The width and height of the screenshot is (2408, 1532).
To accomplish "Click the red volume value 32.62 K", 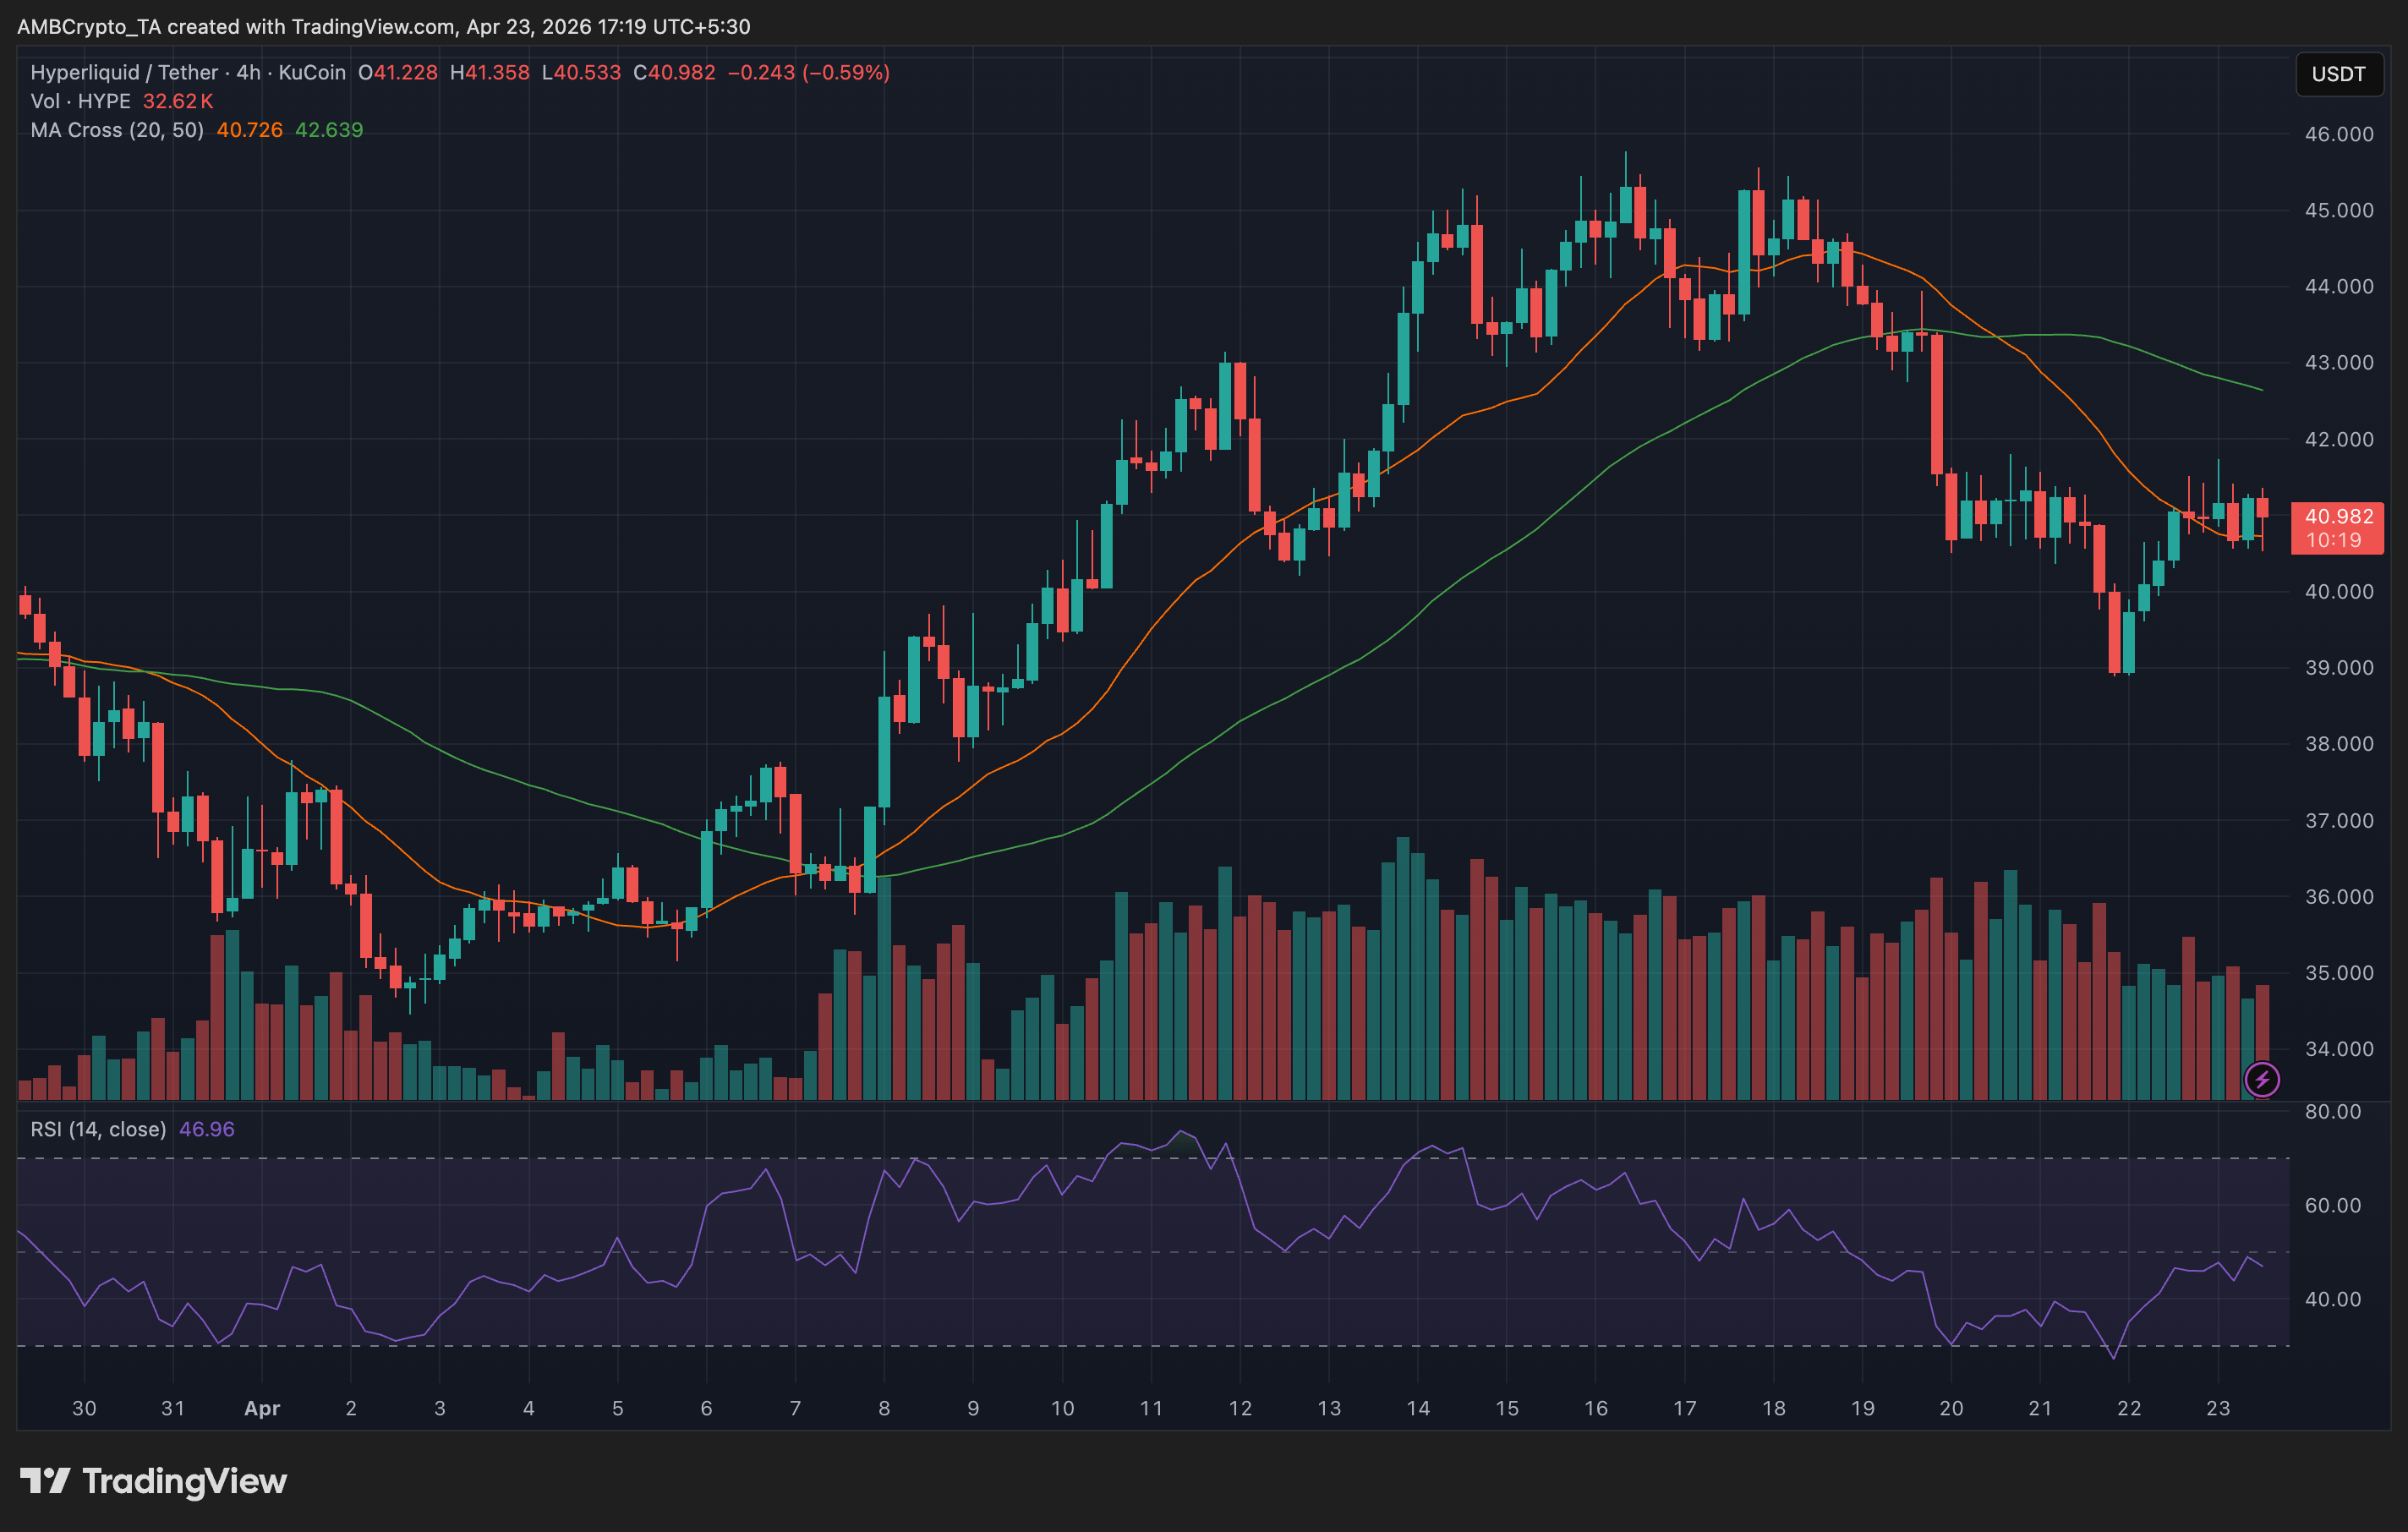I will 177,101.
